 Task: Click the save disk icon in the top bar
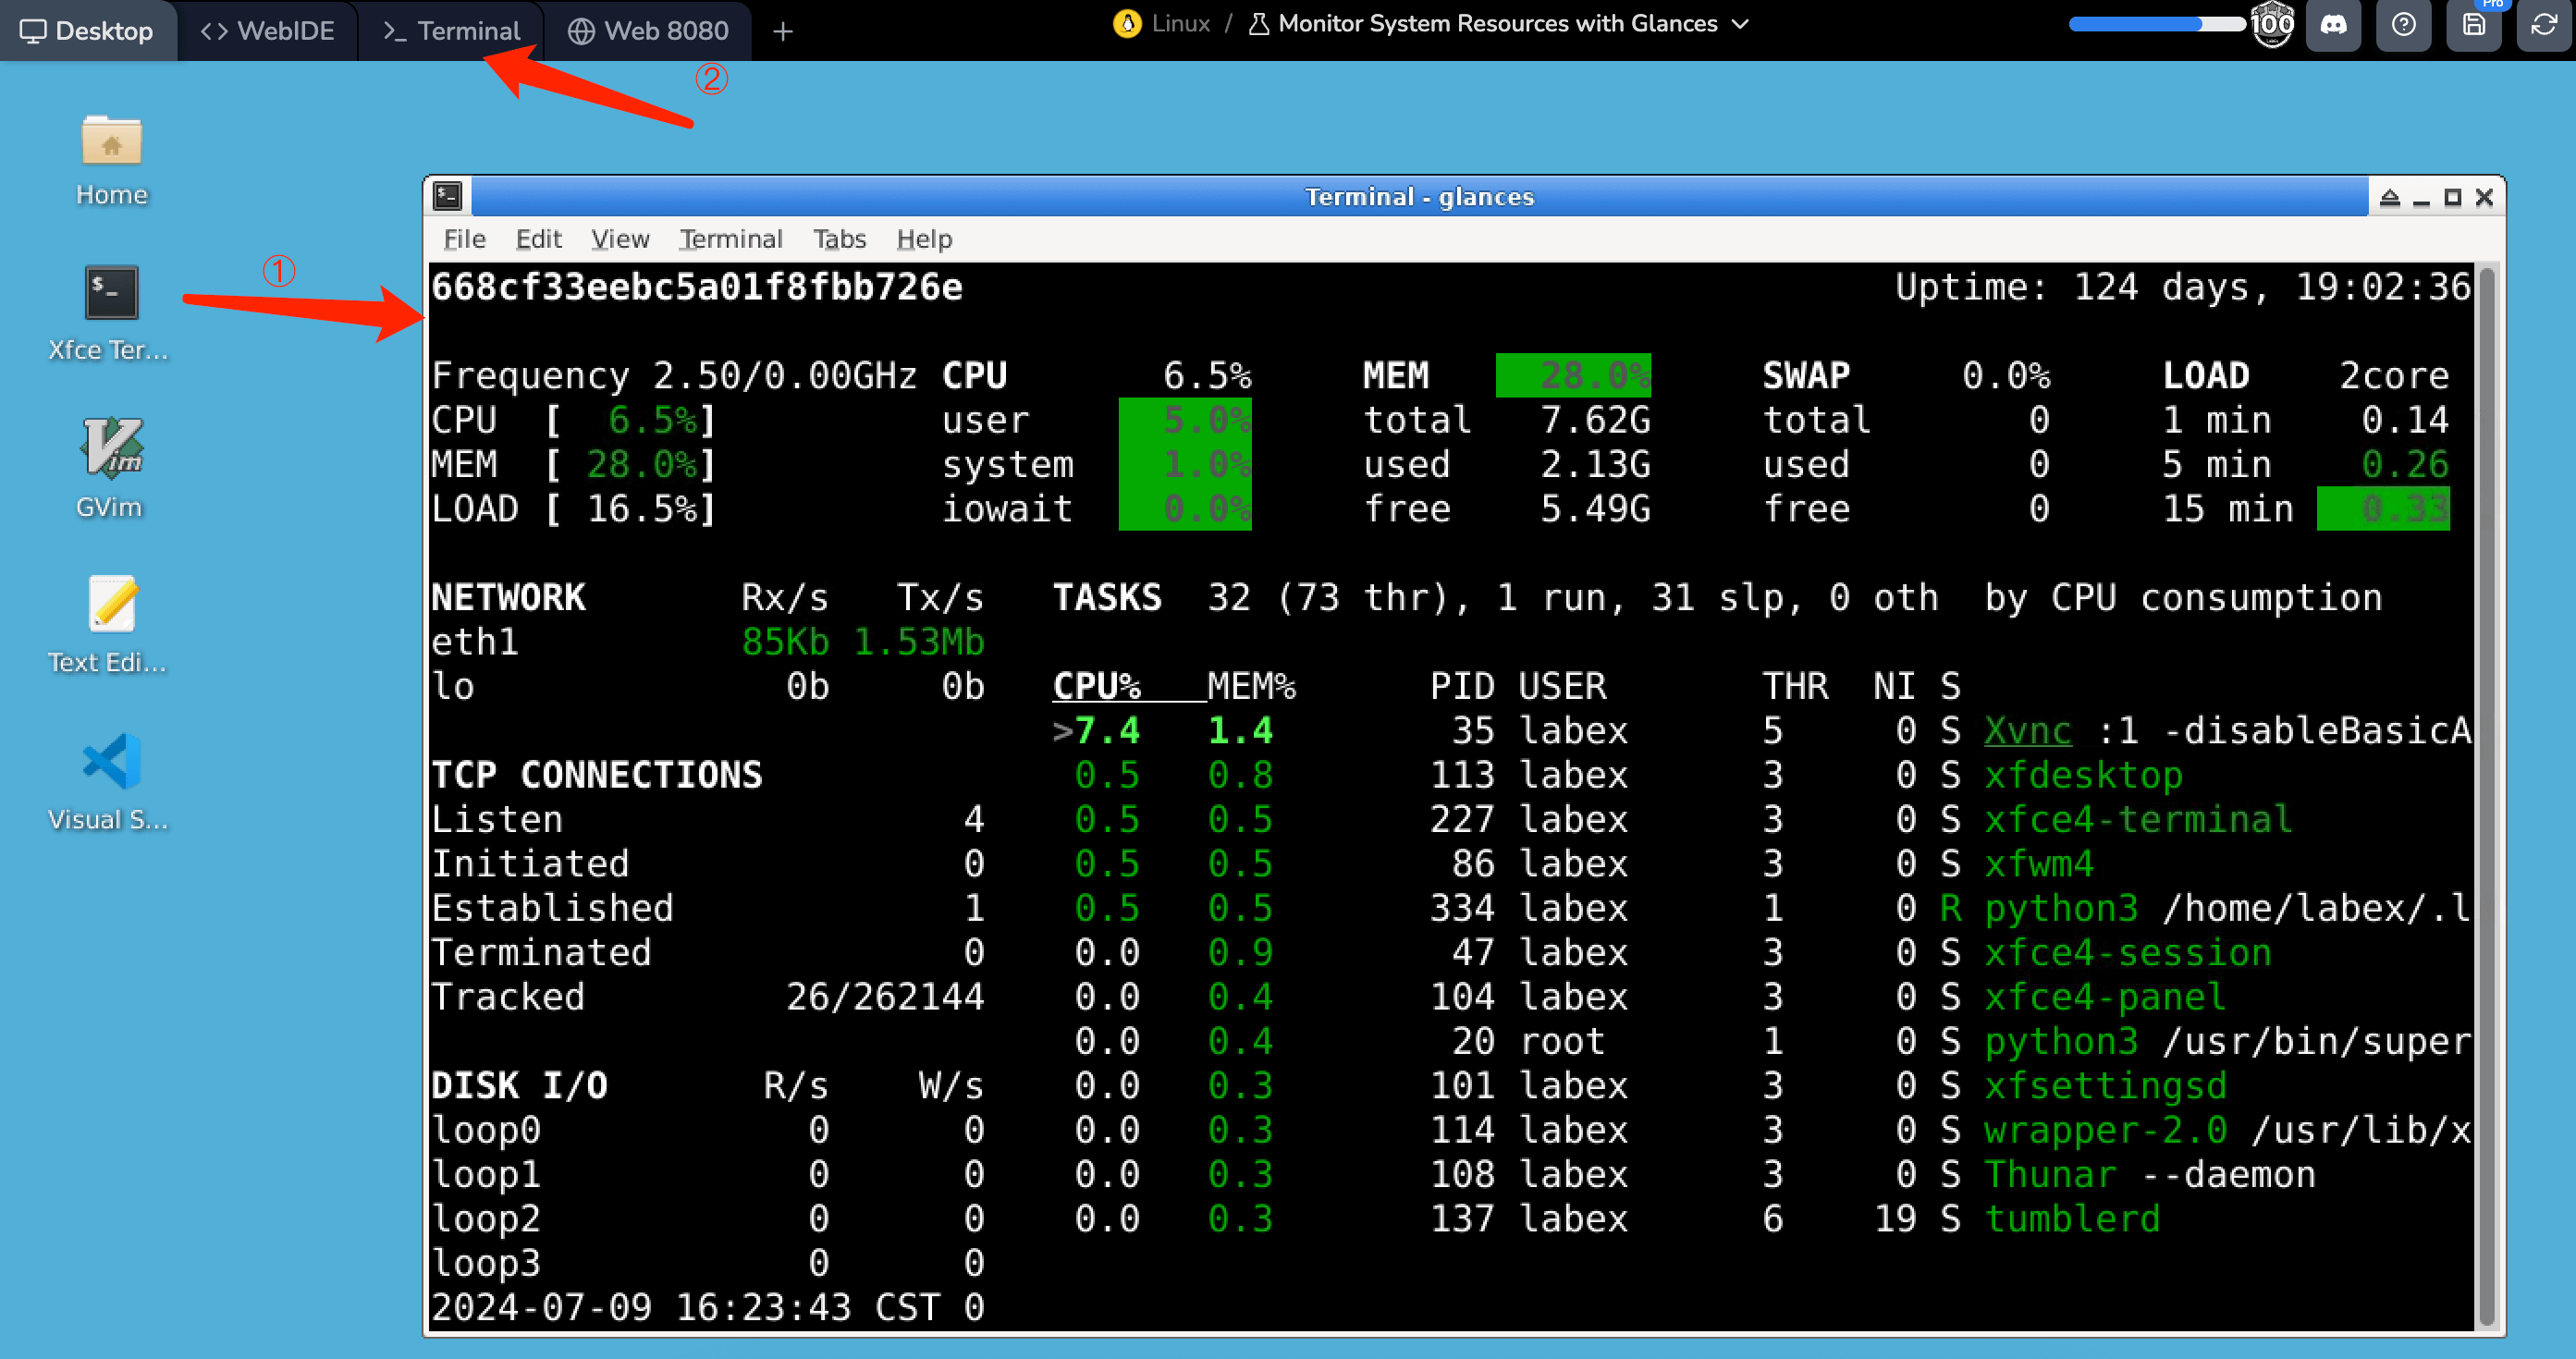[x=2473, y=25]
